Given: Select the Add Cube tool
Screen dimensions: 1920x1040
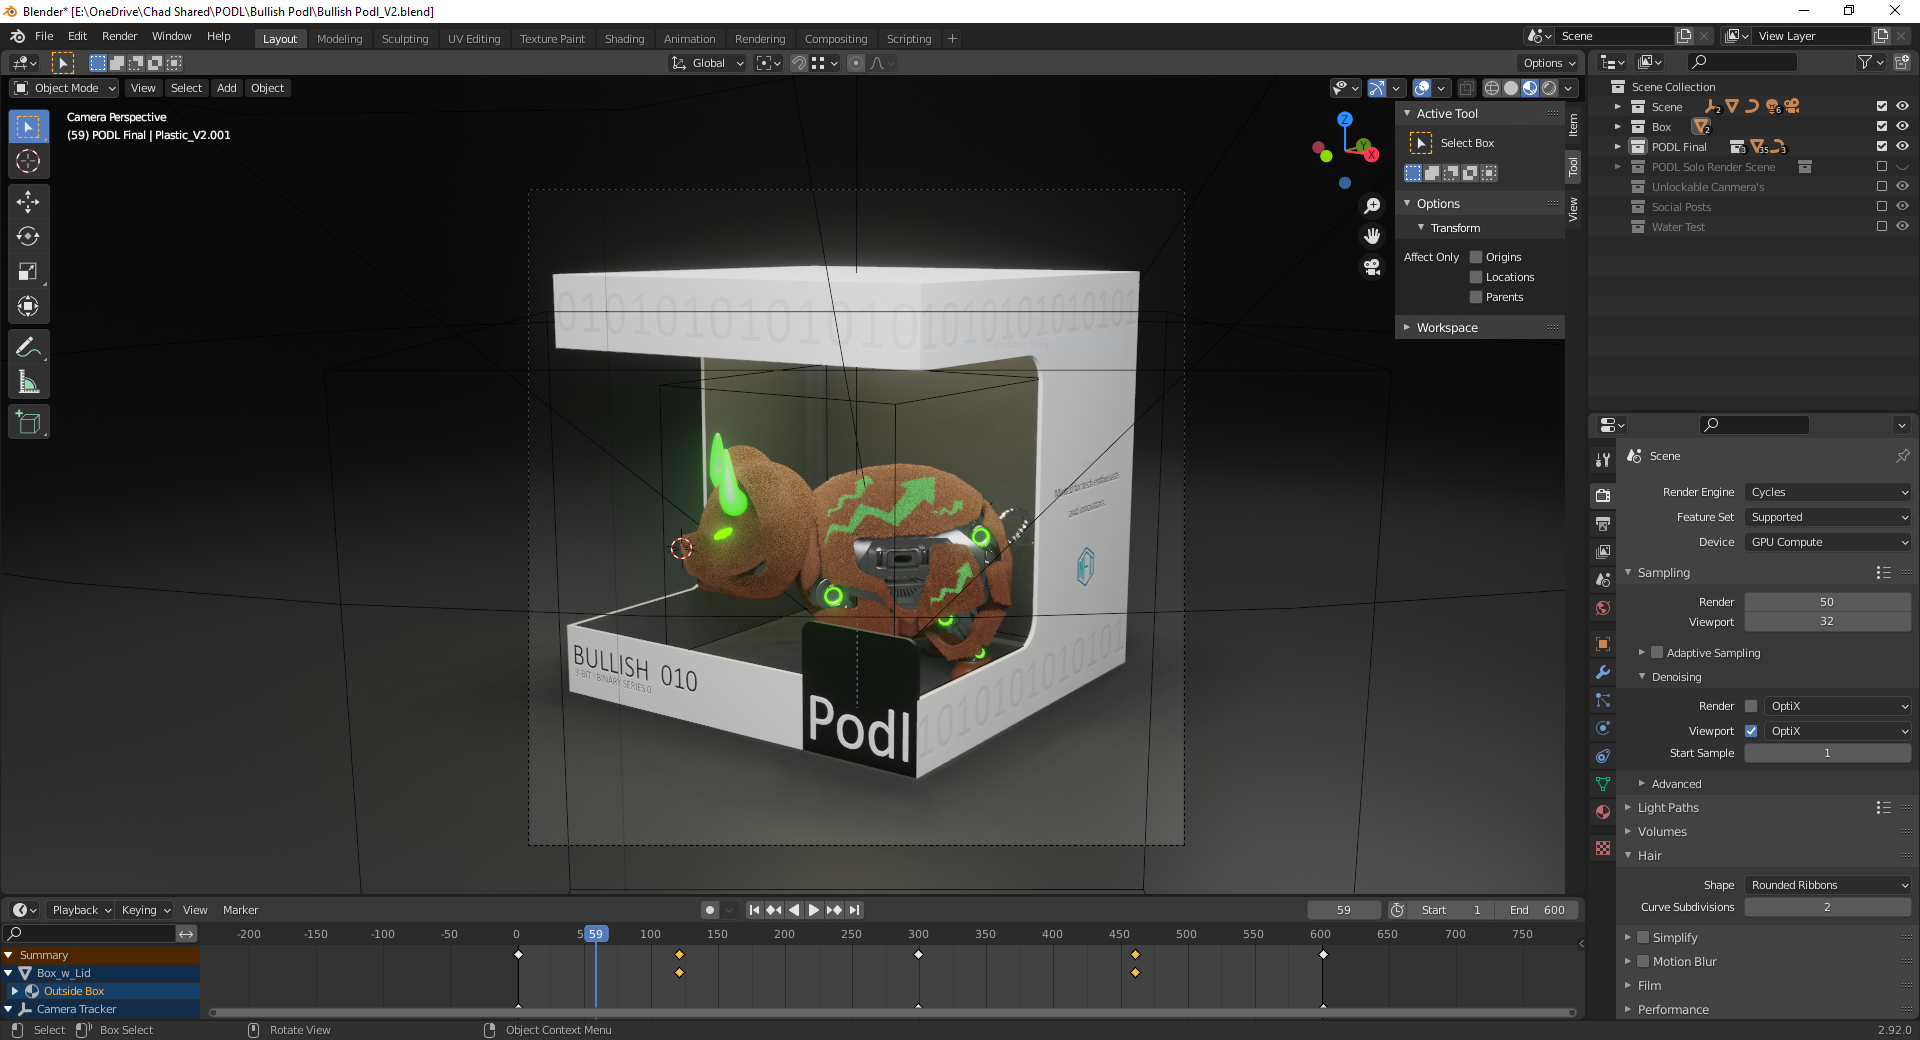Looking at the screenshot, I should click(28, 423).
